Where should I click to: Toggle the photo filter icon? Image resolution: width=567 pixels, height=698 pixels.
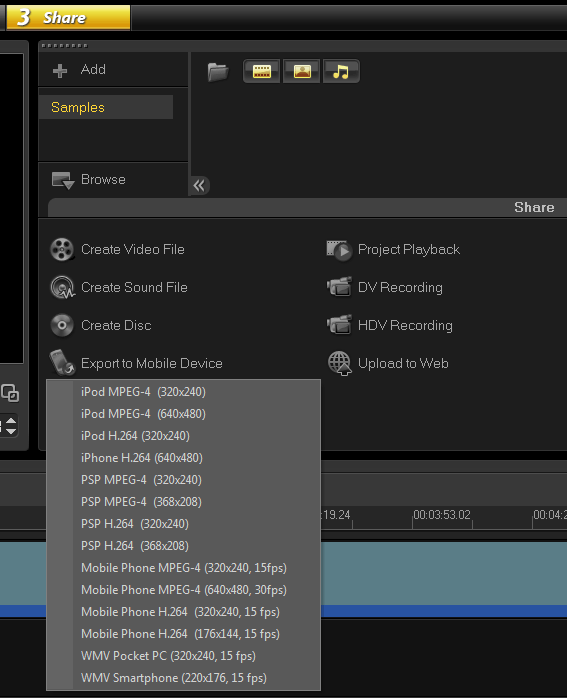click(x=302, y=71)
